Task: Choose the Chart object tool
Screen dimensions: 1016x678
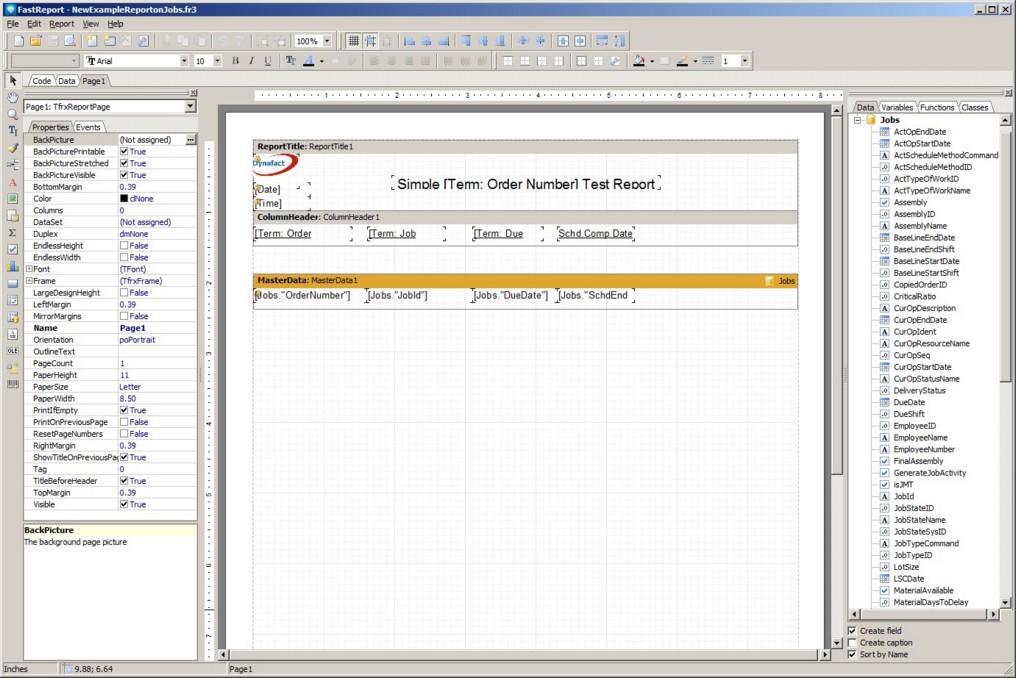Action: [x=13, y=267]
